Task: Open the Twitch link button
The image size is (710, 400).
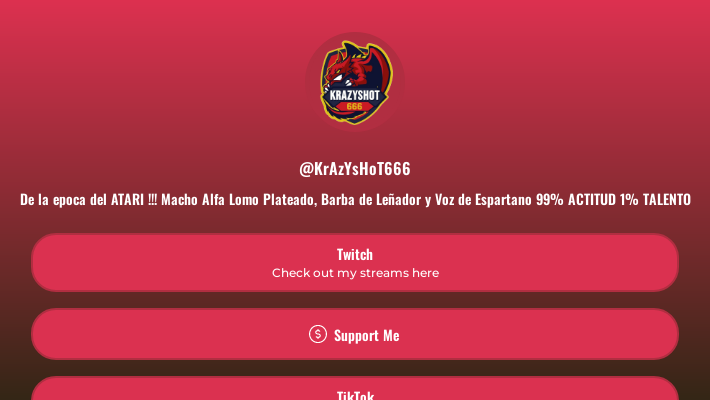Action: coord(355,263)
